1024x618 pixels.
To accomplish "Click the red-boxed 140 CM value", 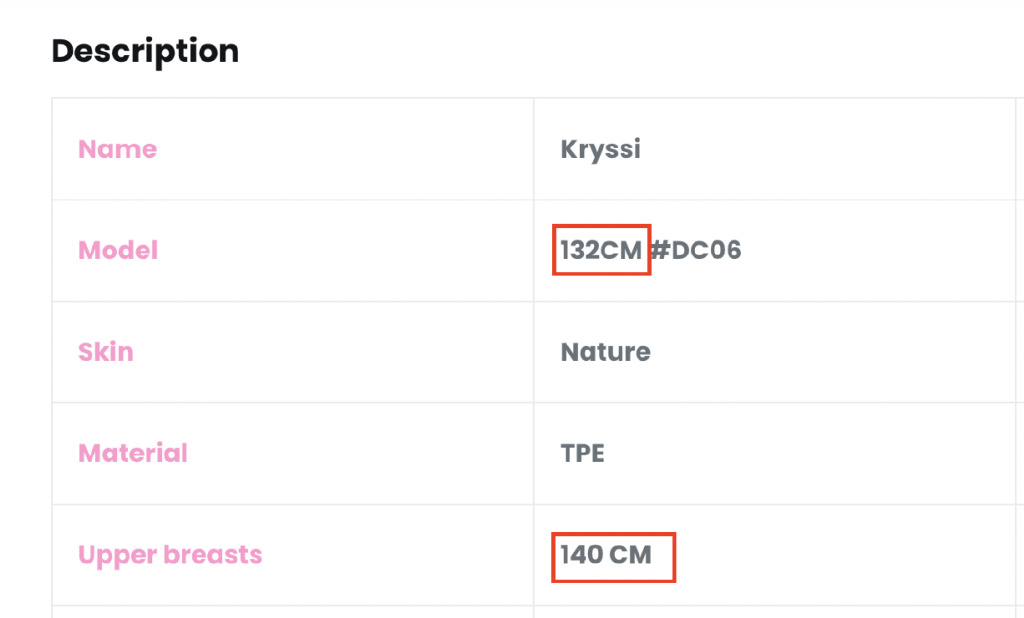I will click(x=606, y=554).
